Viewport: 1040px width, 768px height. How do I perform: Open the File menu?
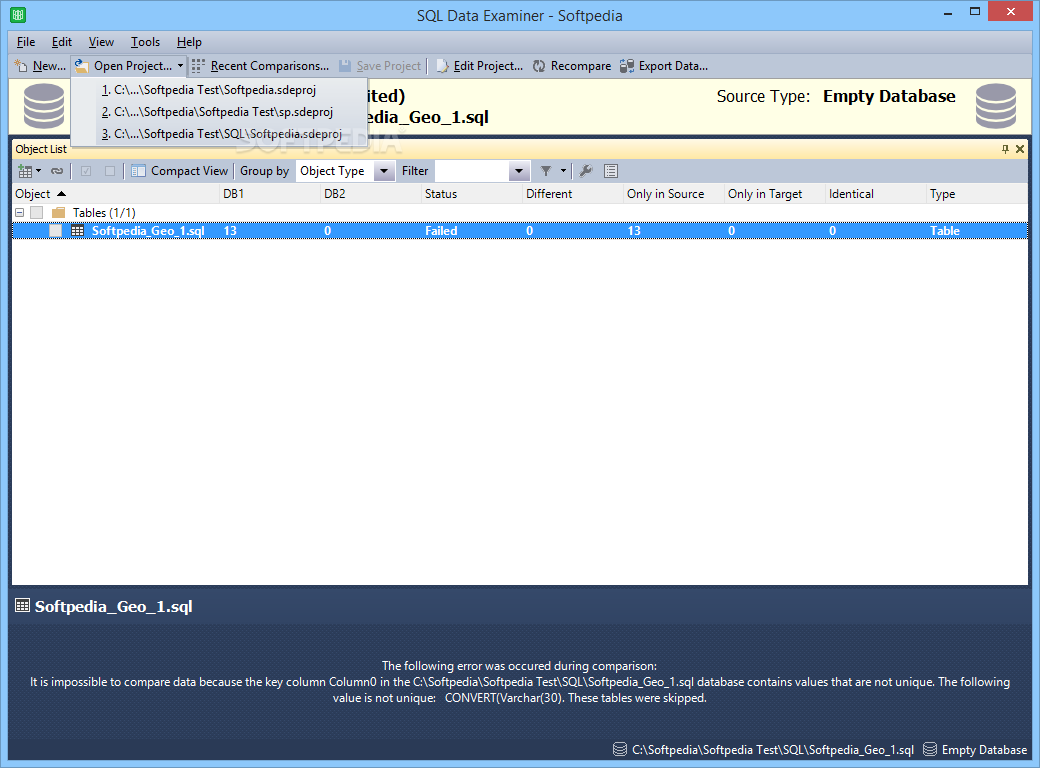pyautogui.click(x=26, y=42)
